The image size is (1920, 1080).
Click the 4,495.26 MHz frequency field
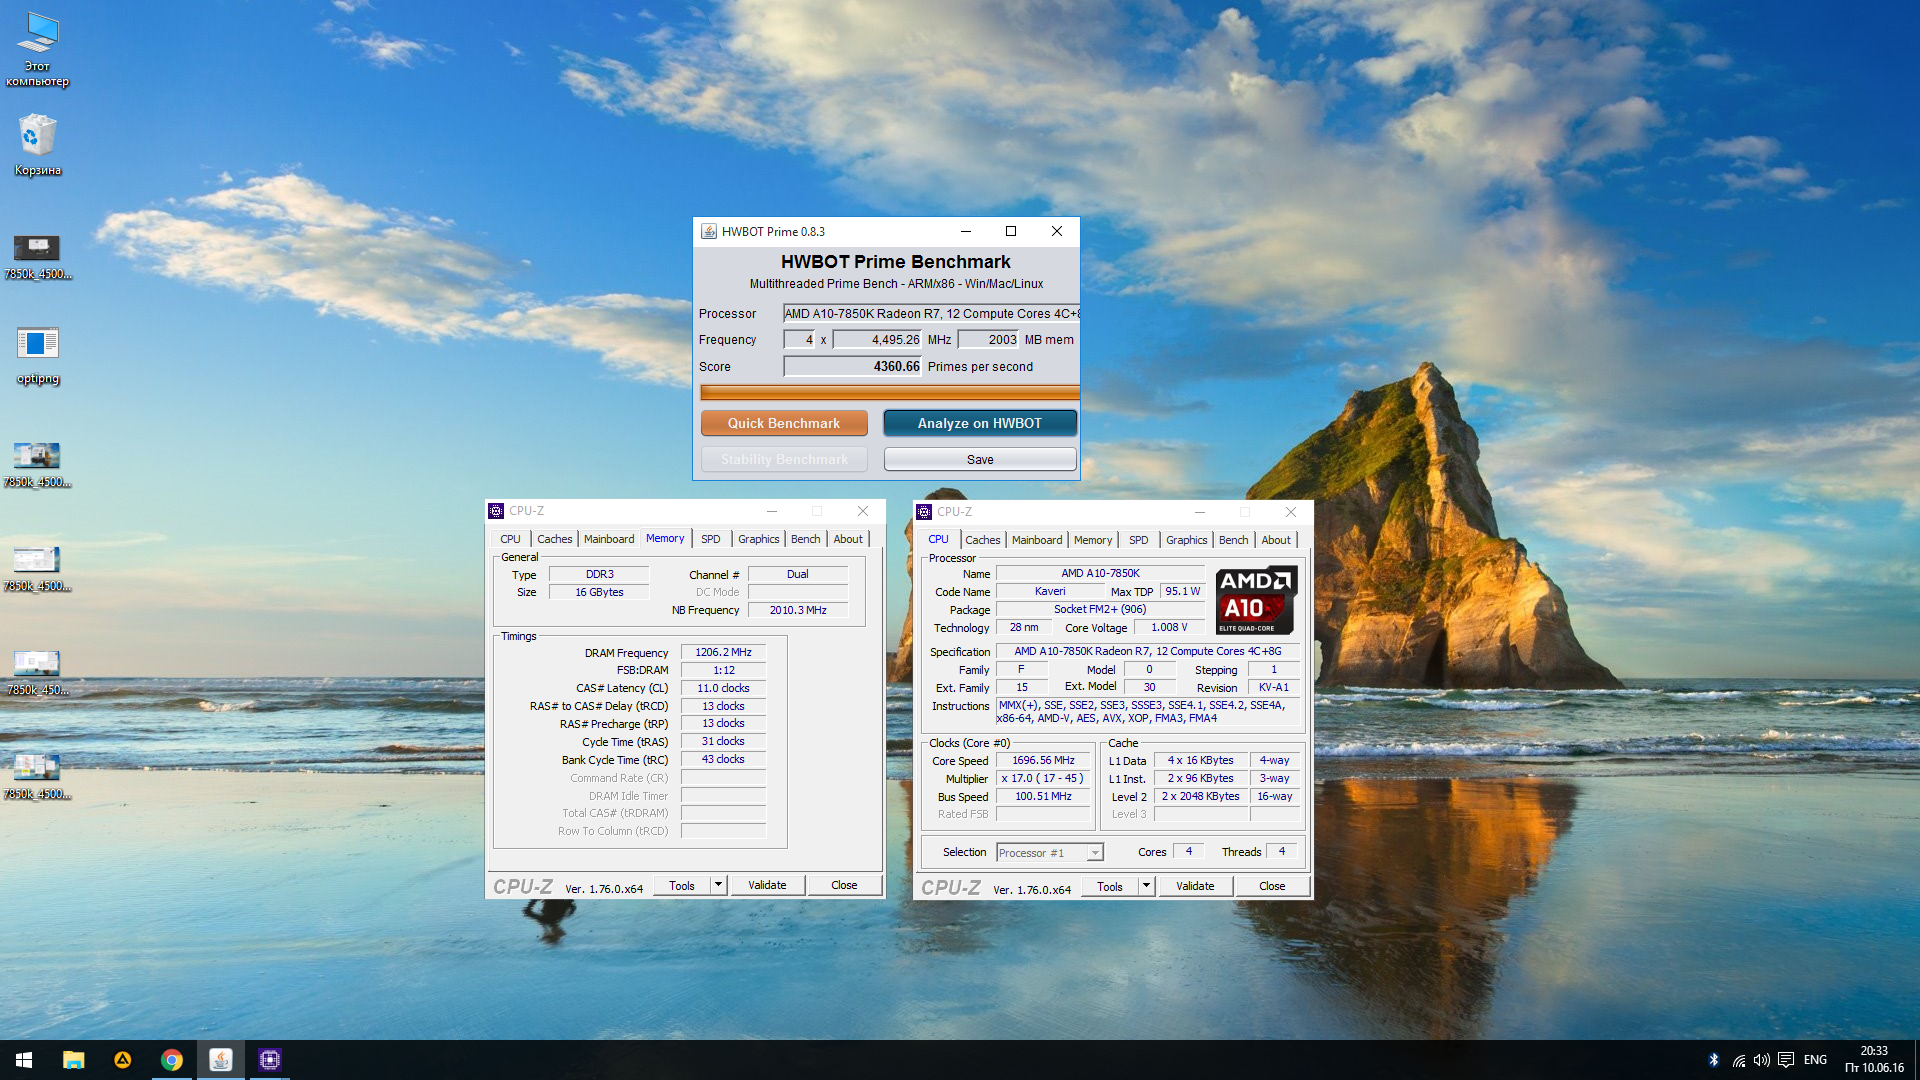[x=877, y=339]
